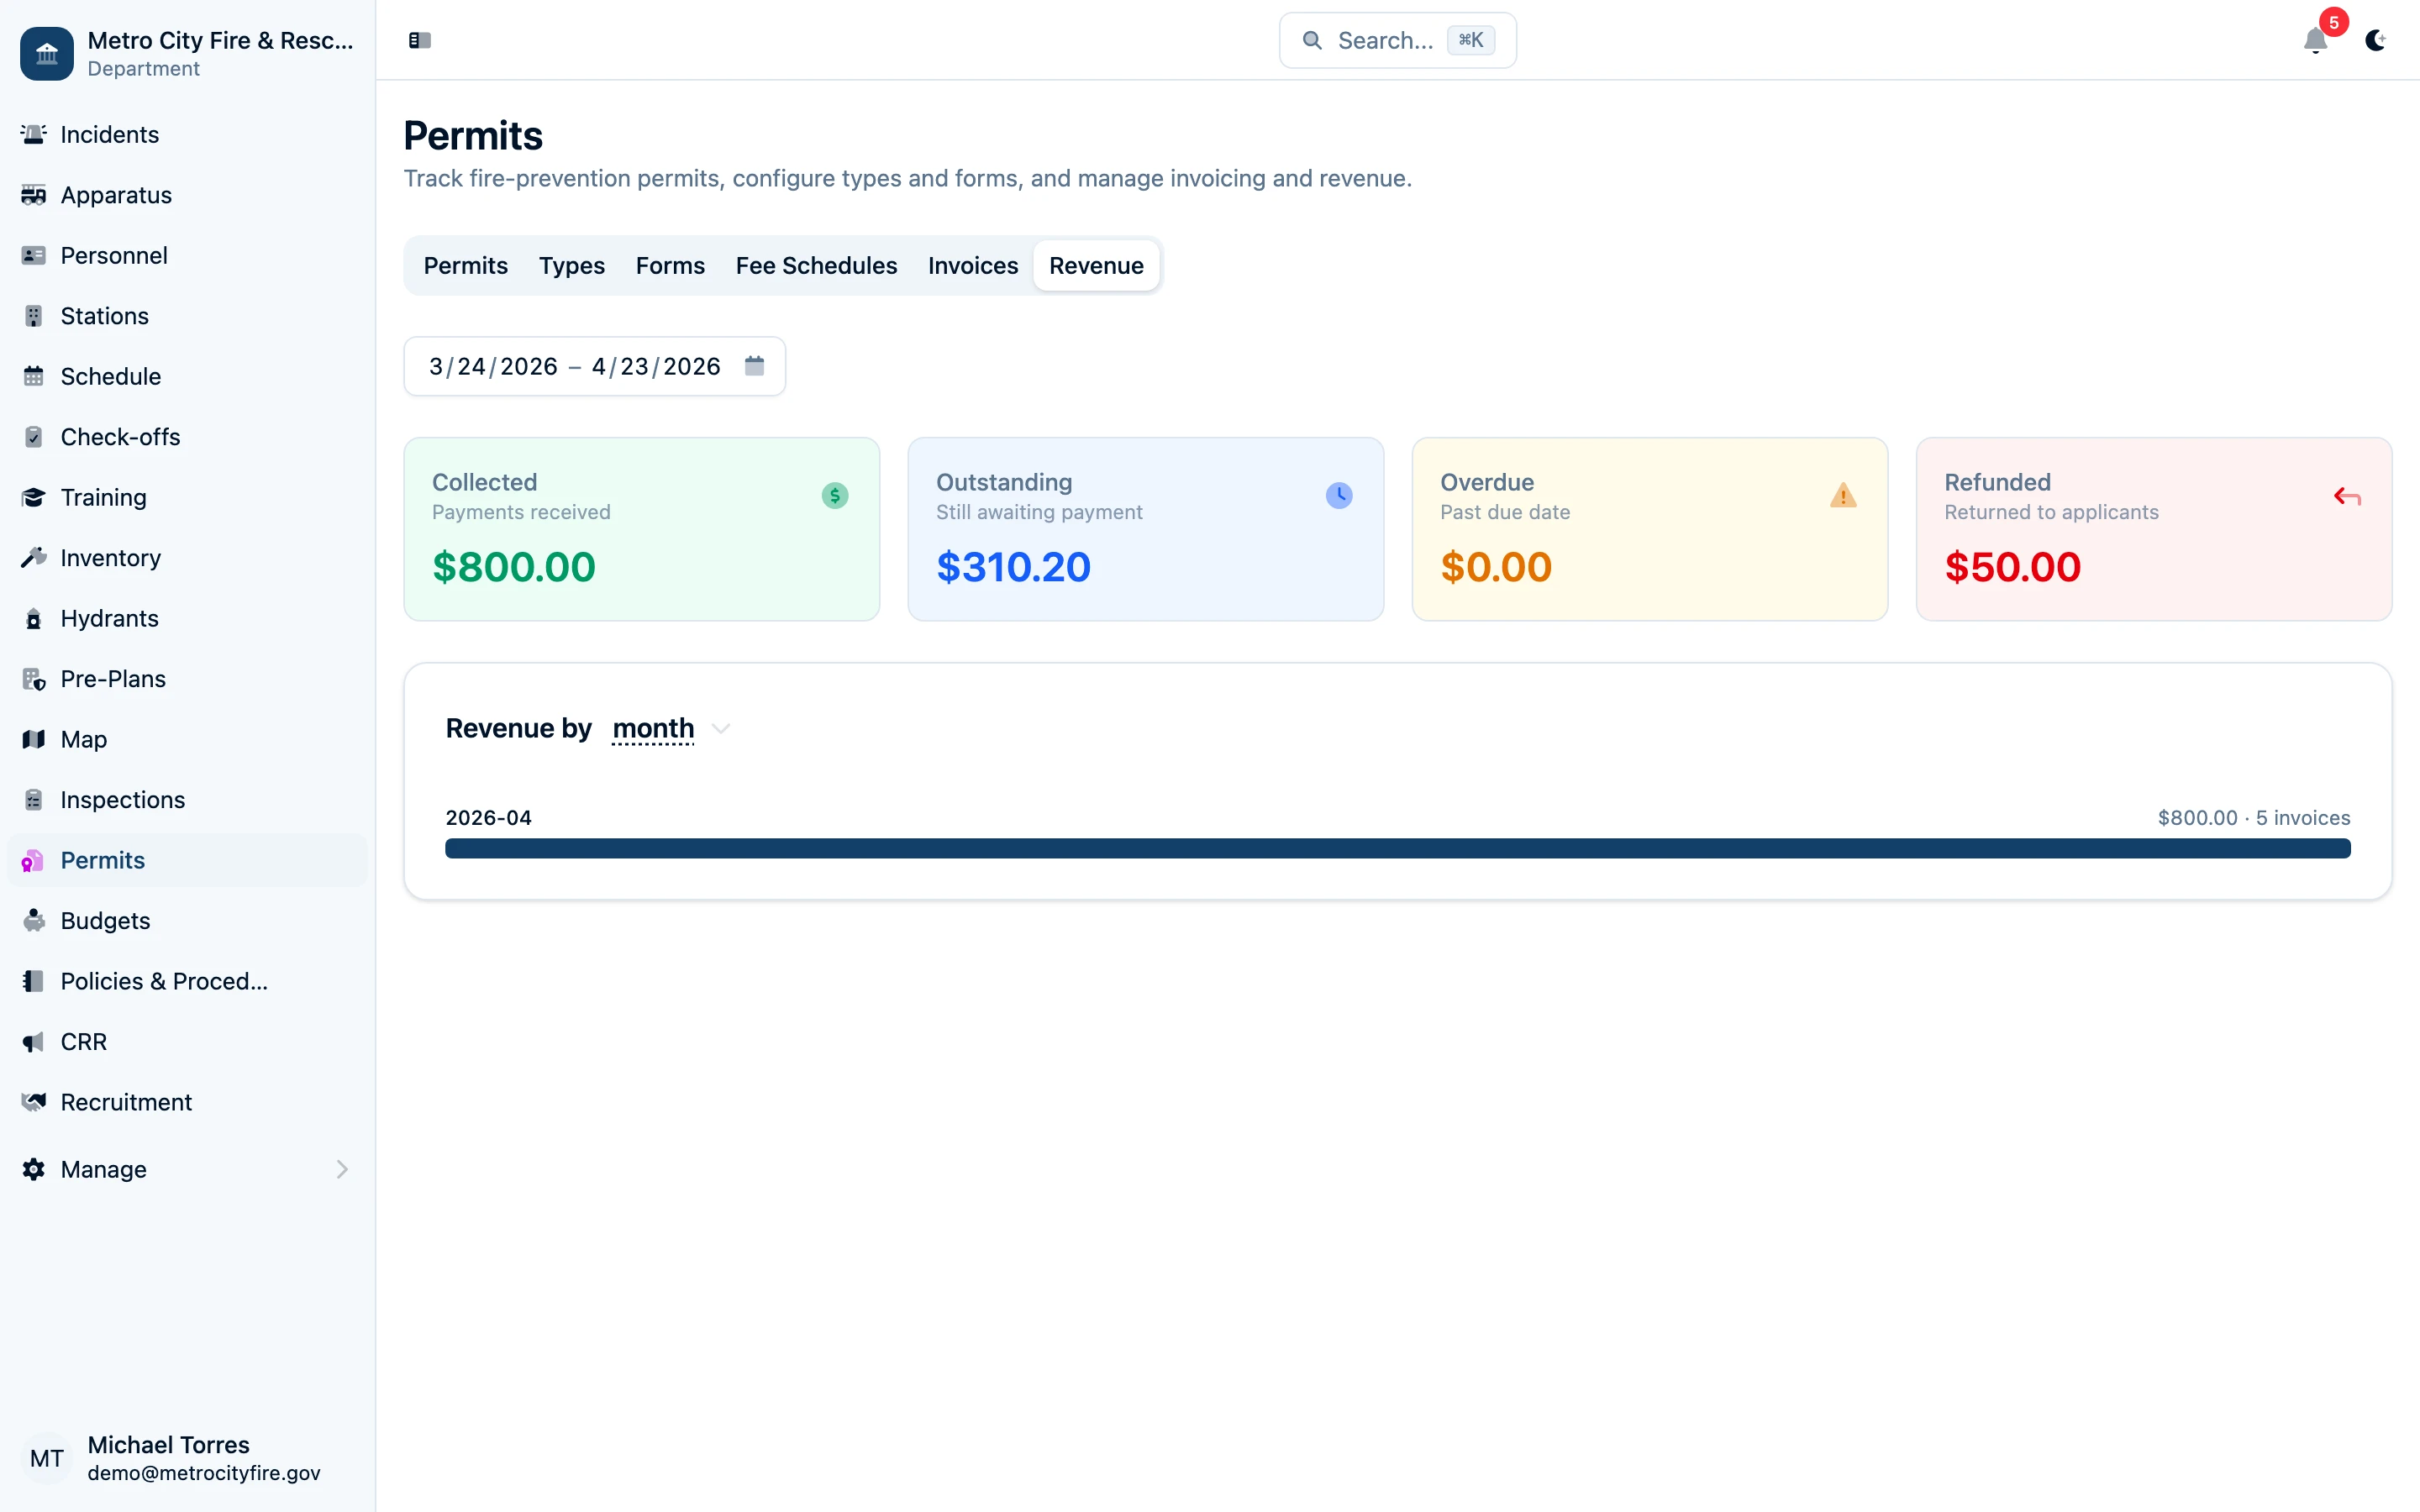
Task: Open the Revenue by month dropdown
Action: [x=665, y=729]
